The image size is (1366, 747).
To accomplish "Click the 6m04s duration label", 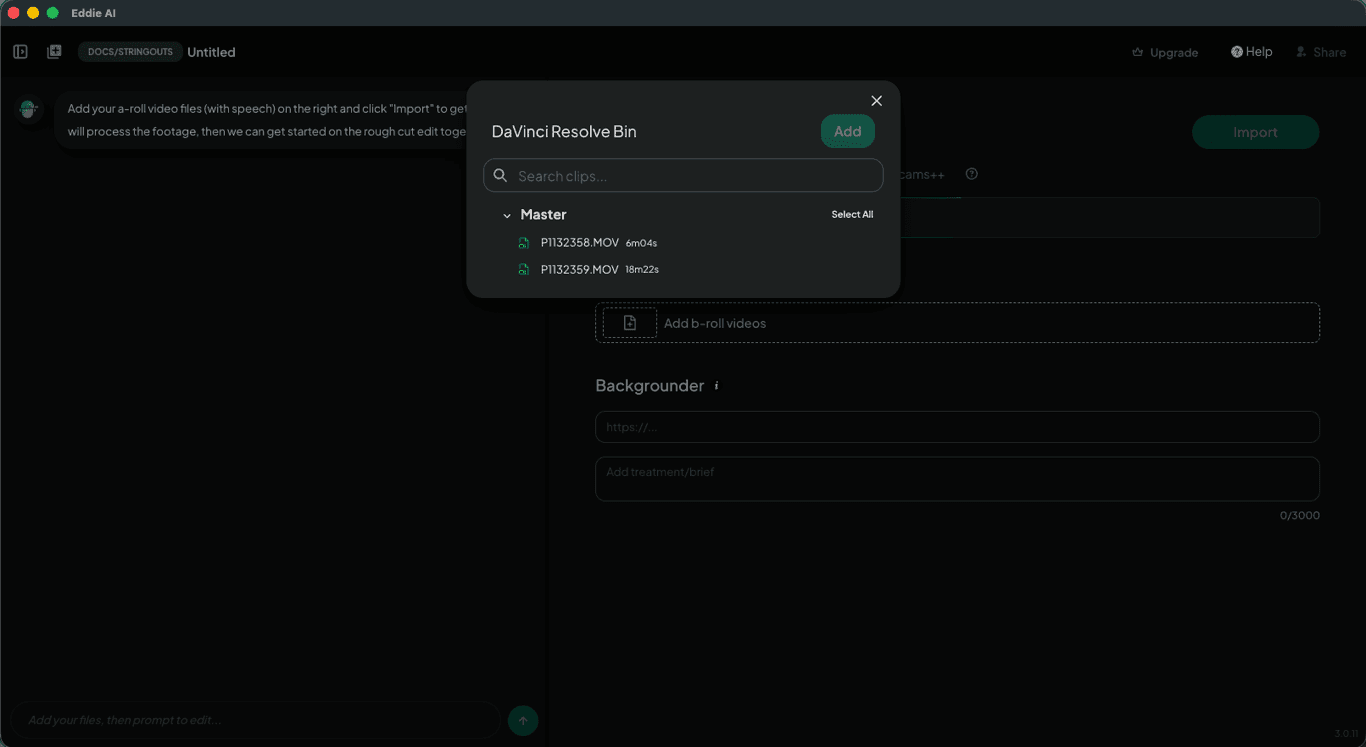I will [641, 243].
